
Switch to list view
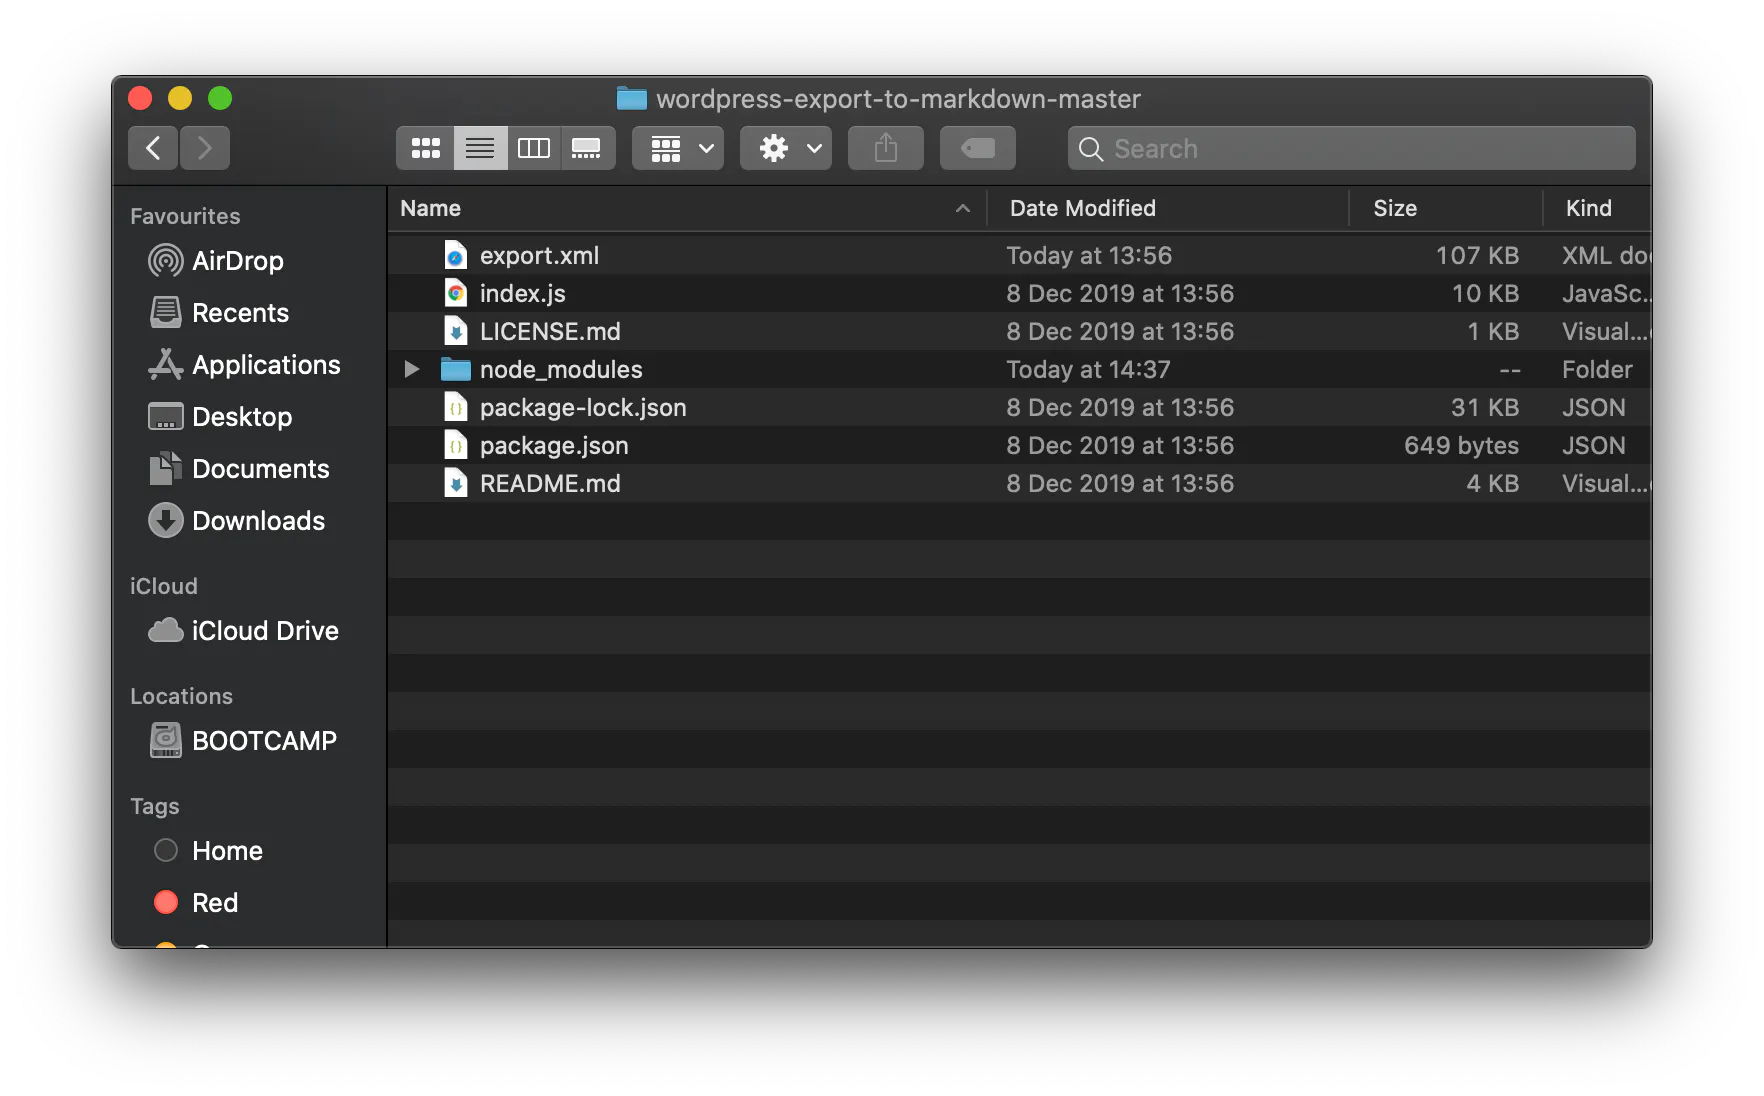click(480, 148)
